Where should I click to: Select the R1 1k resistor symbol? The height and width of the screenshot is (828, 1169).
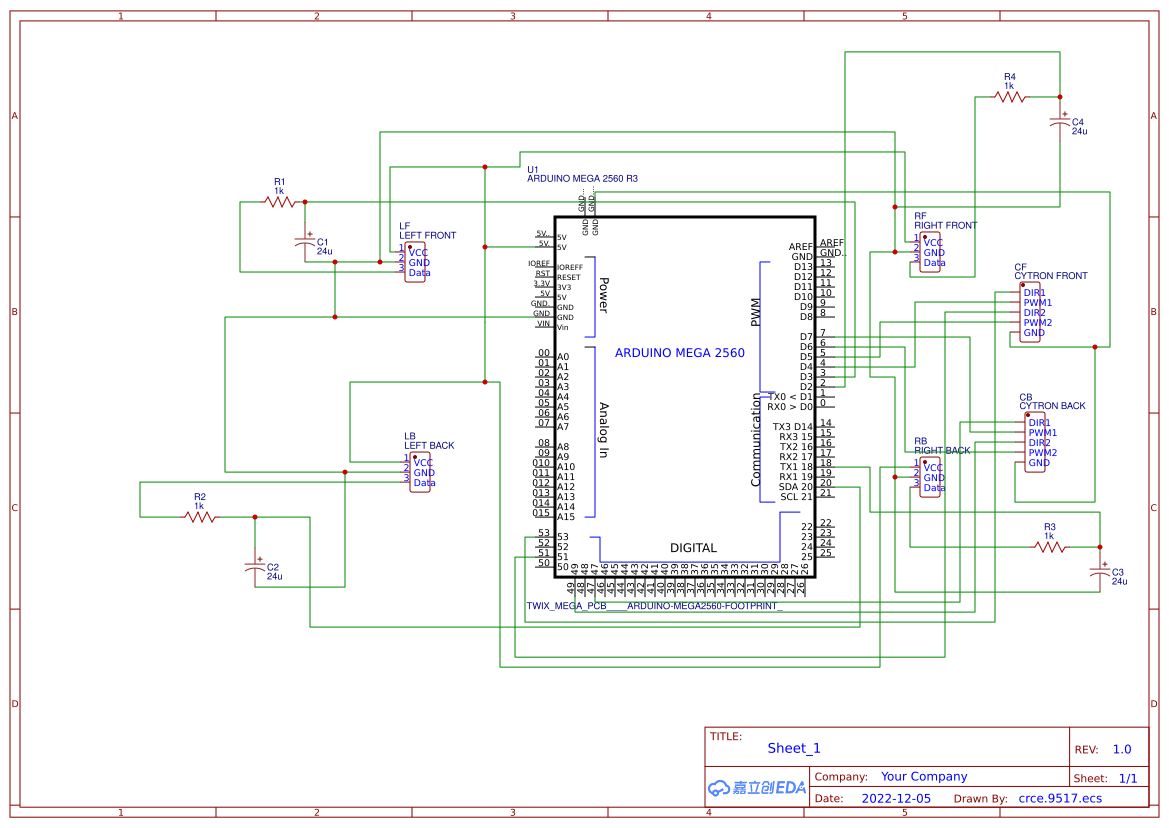point(280,201)
